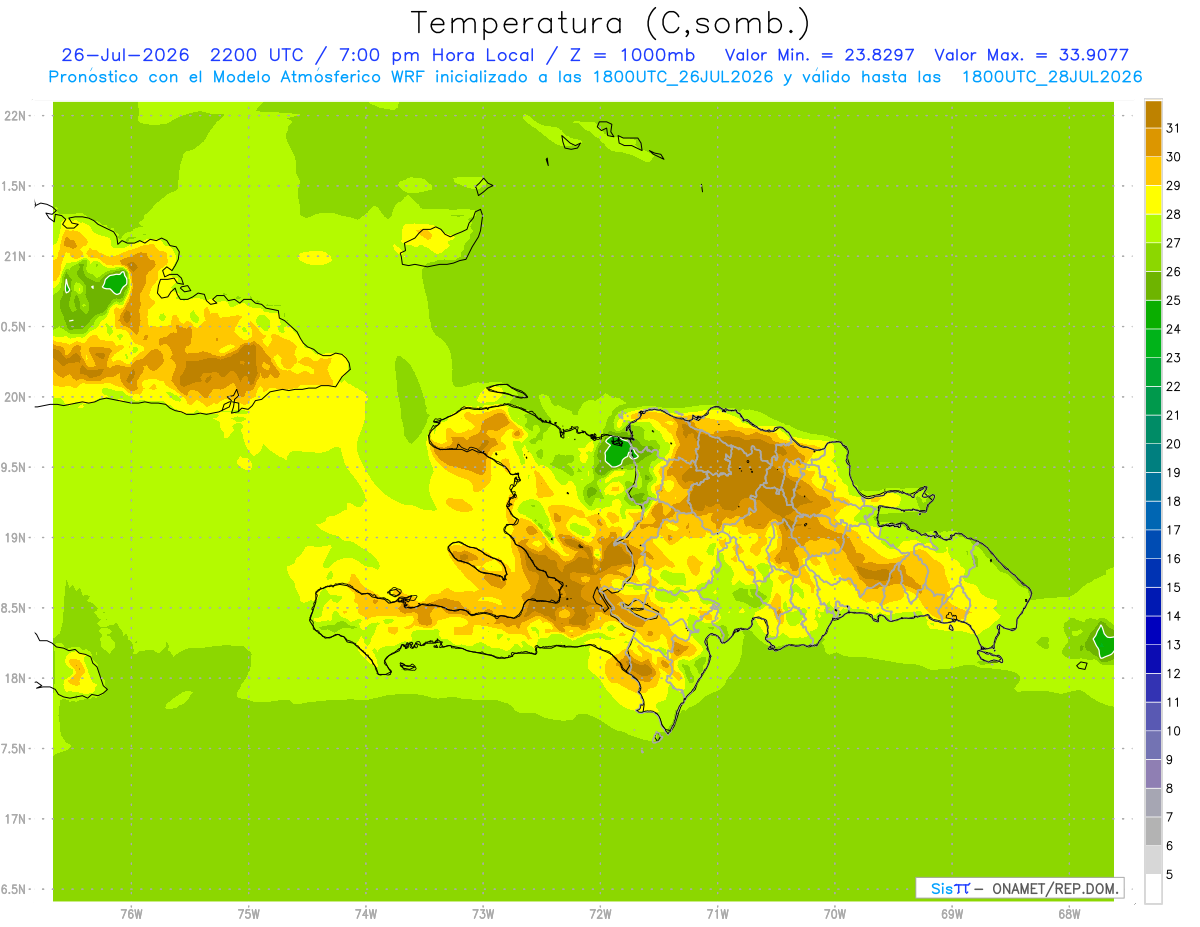
Task: Click blue legend swatch between 16 and 17
Action: [x=1153, y=544]
